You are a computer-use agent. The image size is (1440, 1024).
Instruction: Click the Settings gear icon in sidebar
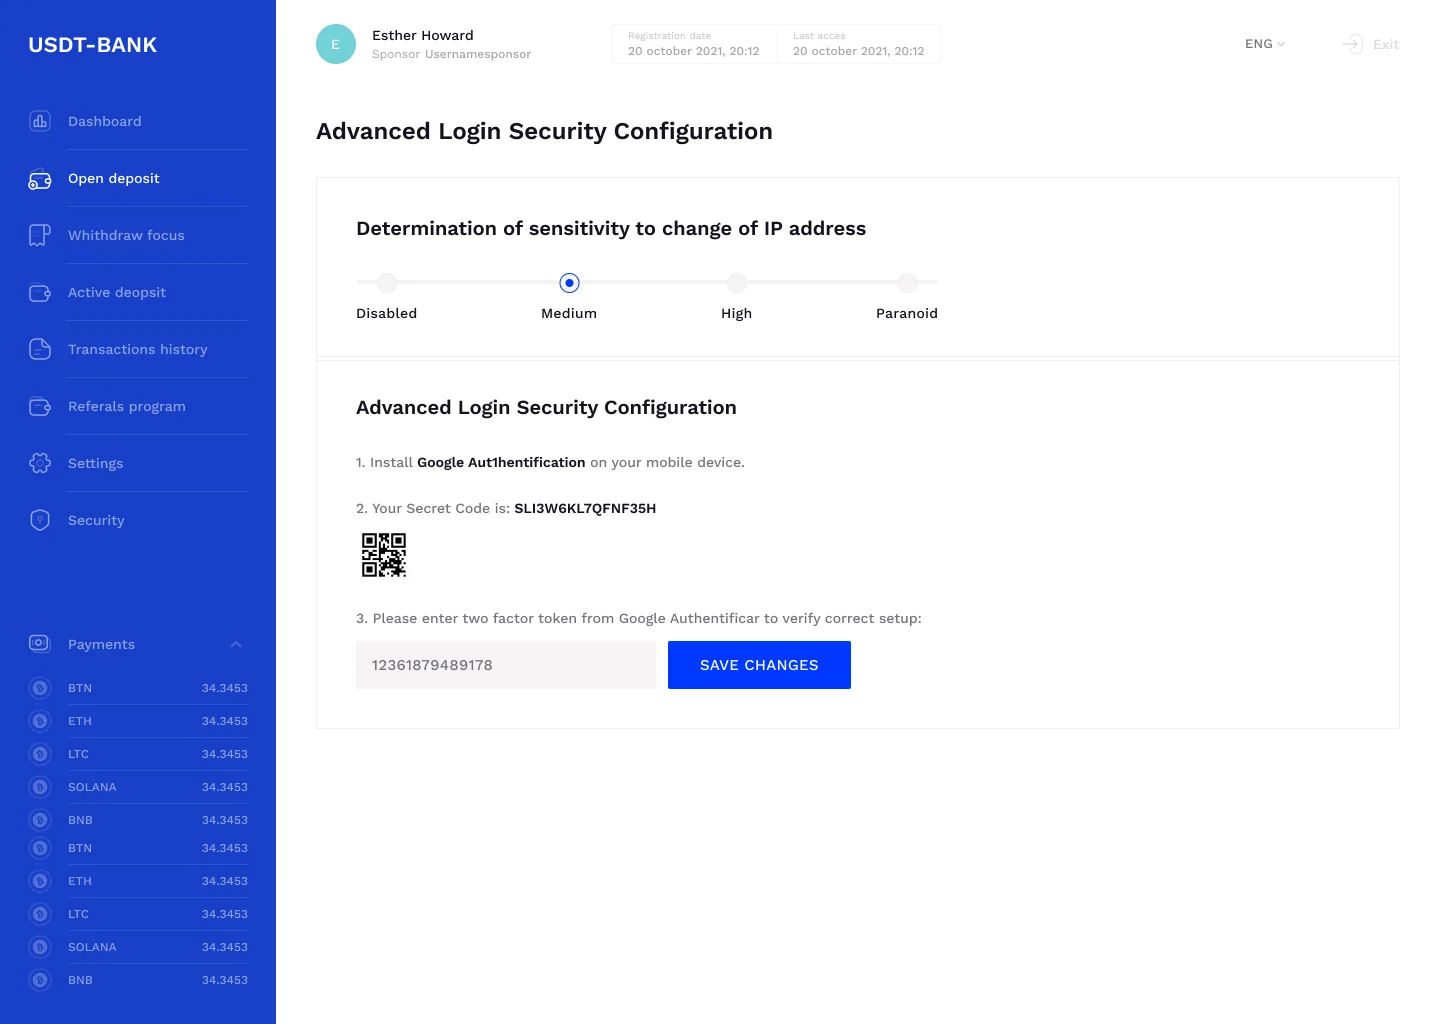click(40, 463)
